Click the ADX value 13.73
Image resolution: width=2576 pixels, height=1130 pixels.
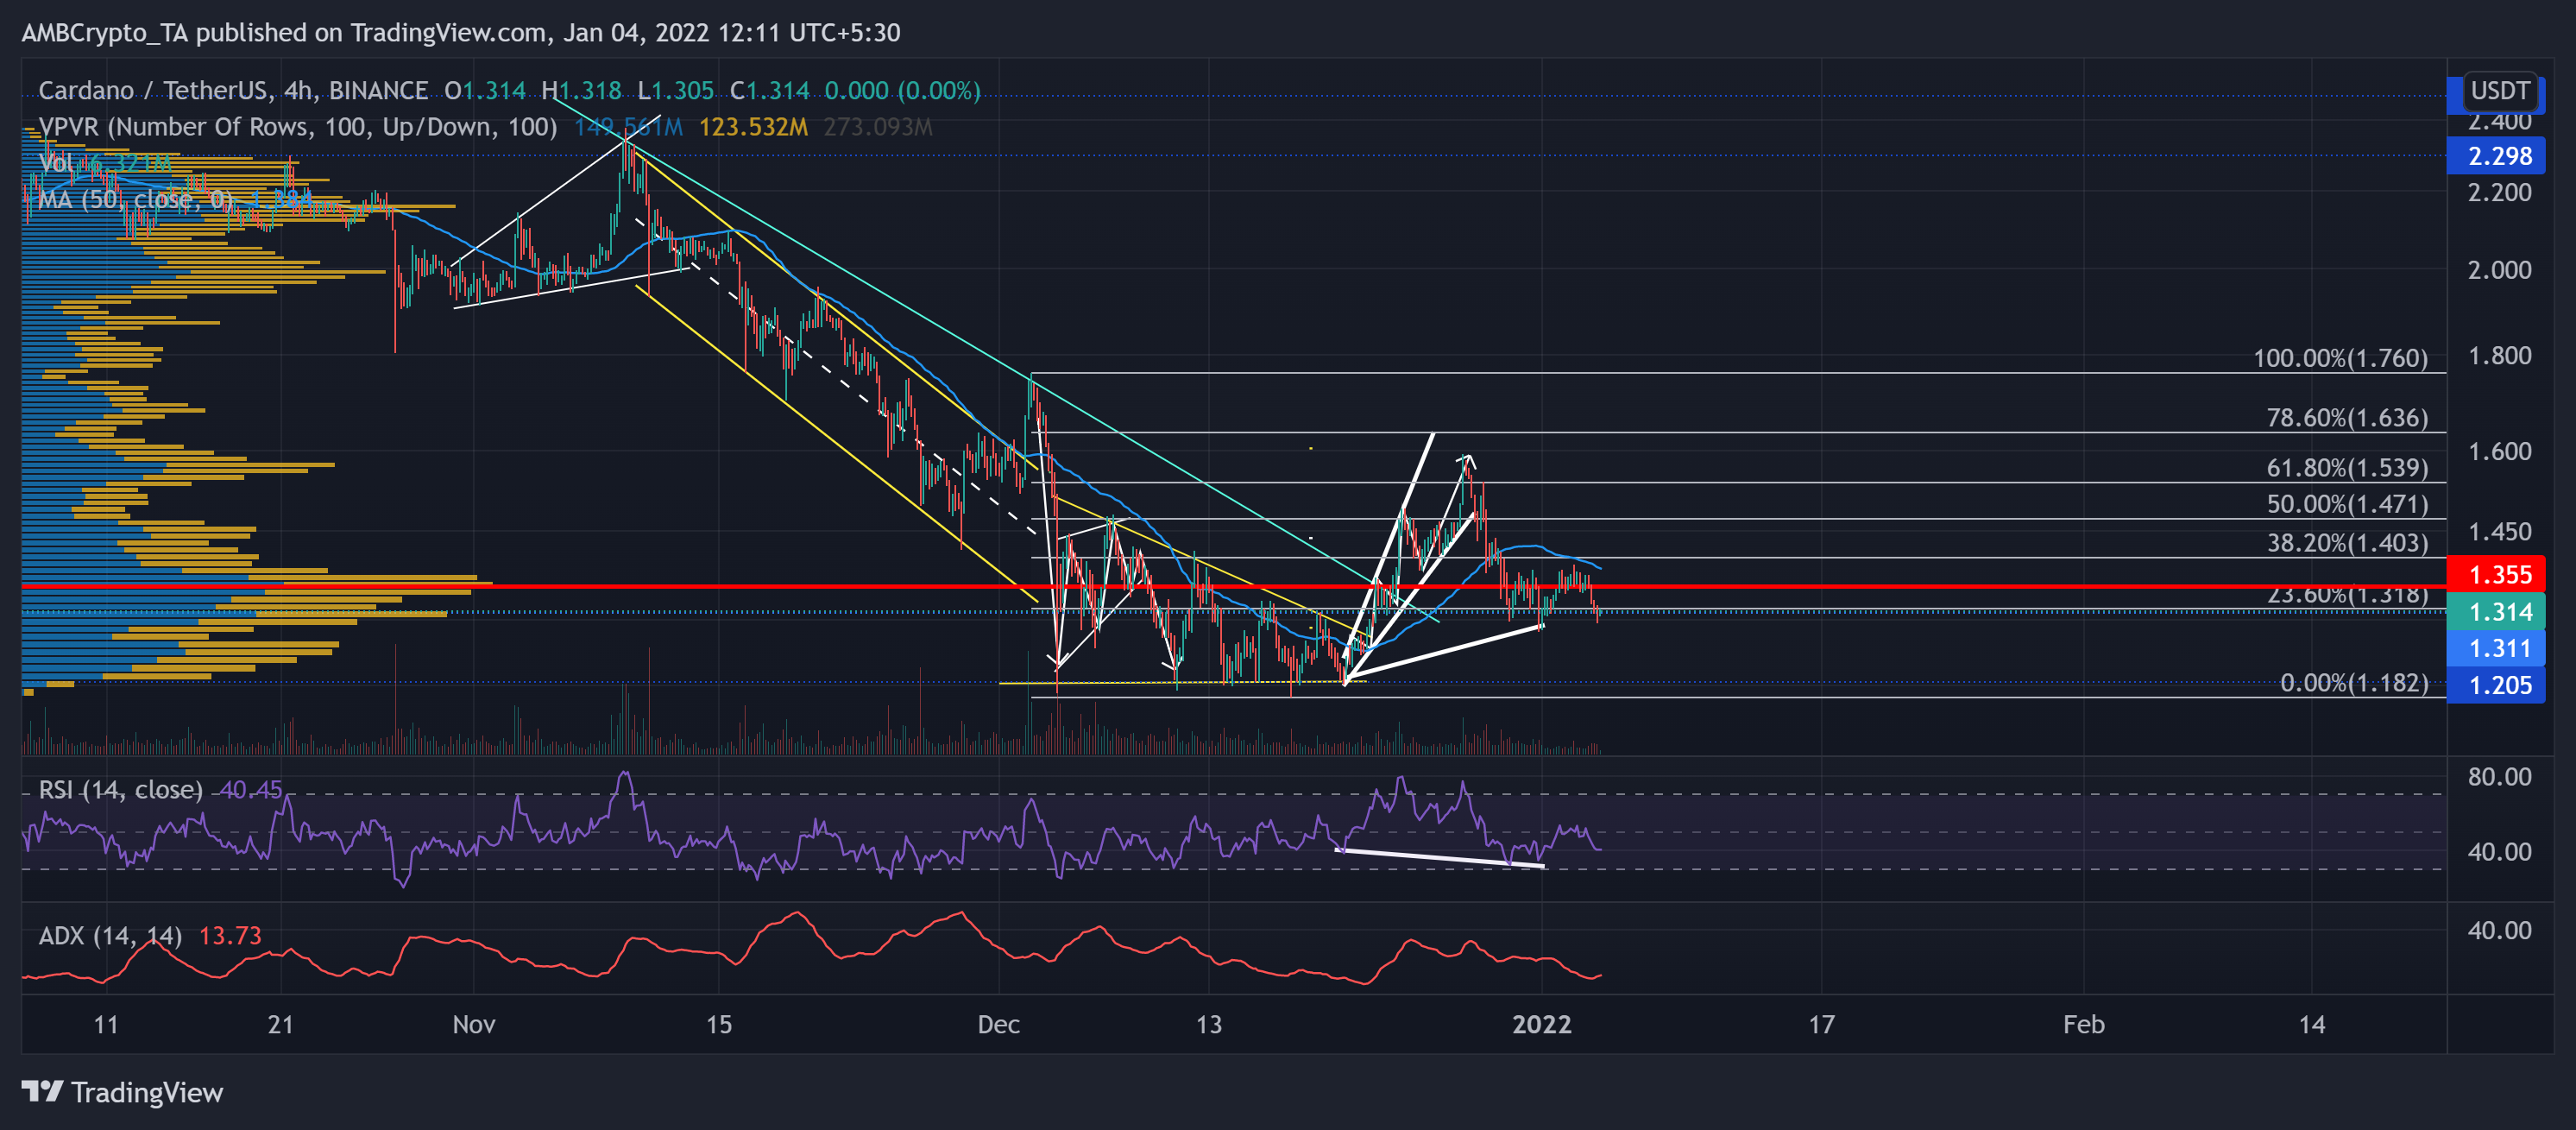pos(230,936)
